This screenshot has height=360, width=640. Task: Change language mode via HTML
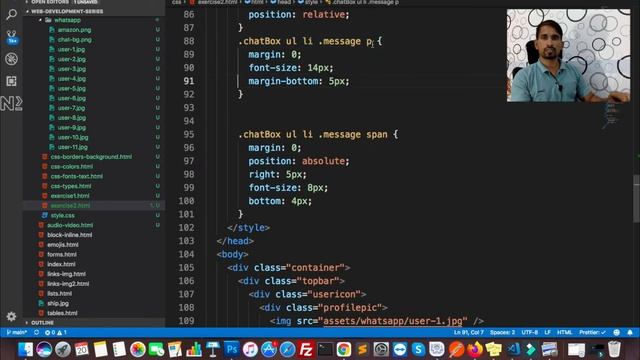pos(564,333)
